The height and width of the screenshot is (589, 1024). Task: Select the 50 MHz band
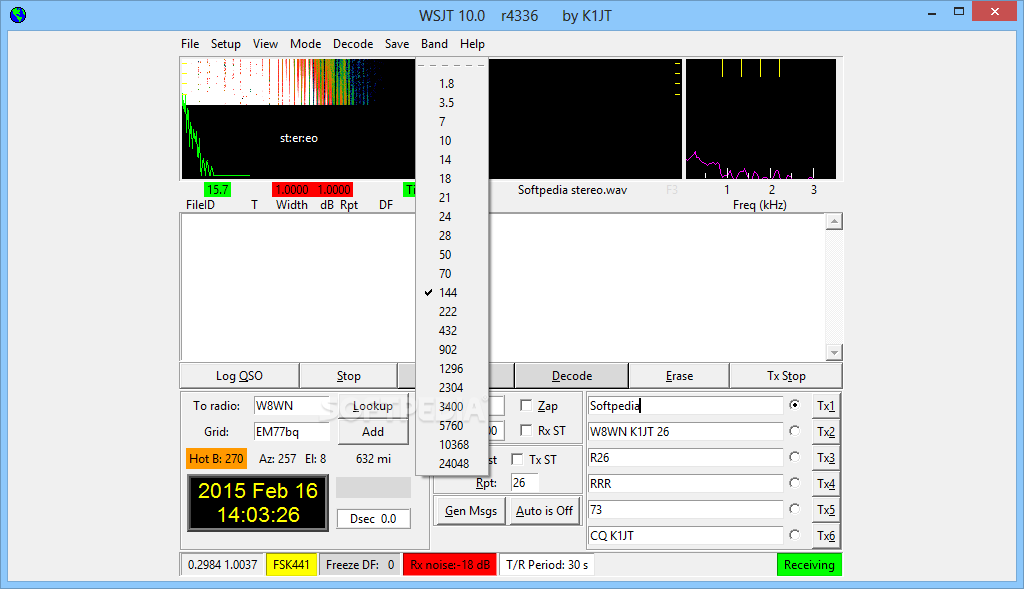coord(452,254)
